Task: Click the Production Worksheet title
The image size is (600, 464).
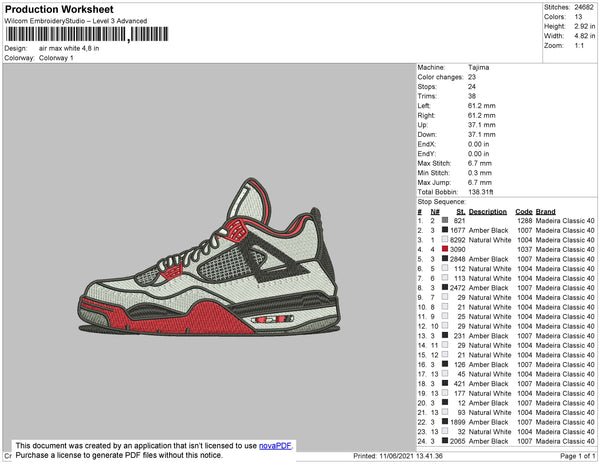Action: pyautogui.click(x=59, y=10)
